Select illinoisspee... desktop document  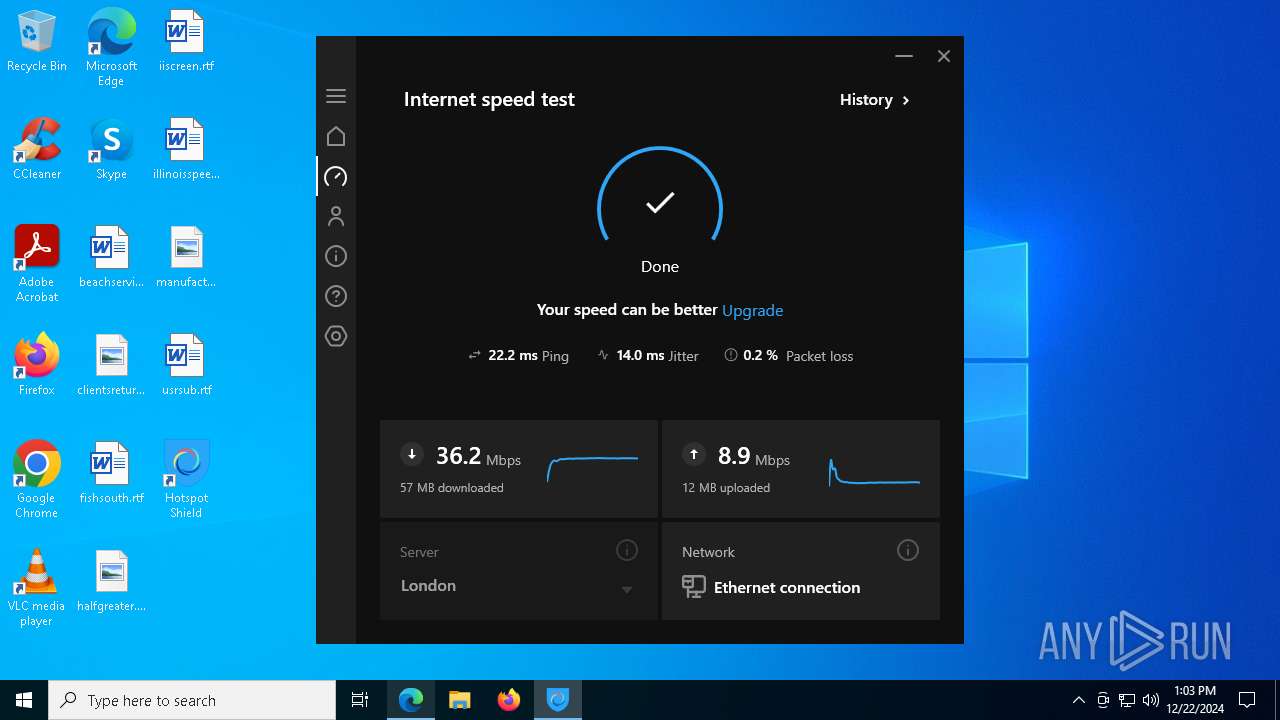[x=186, y=149]
